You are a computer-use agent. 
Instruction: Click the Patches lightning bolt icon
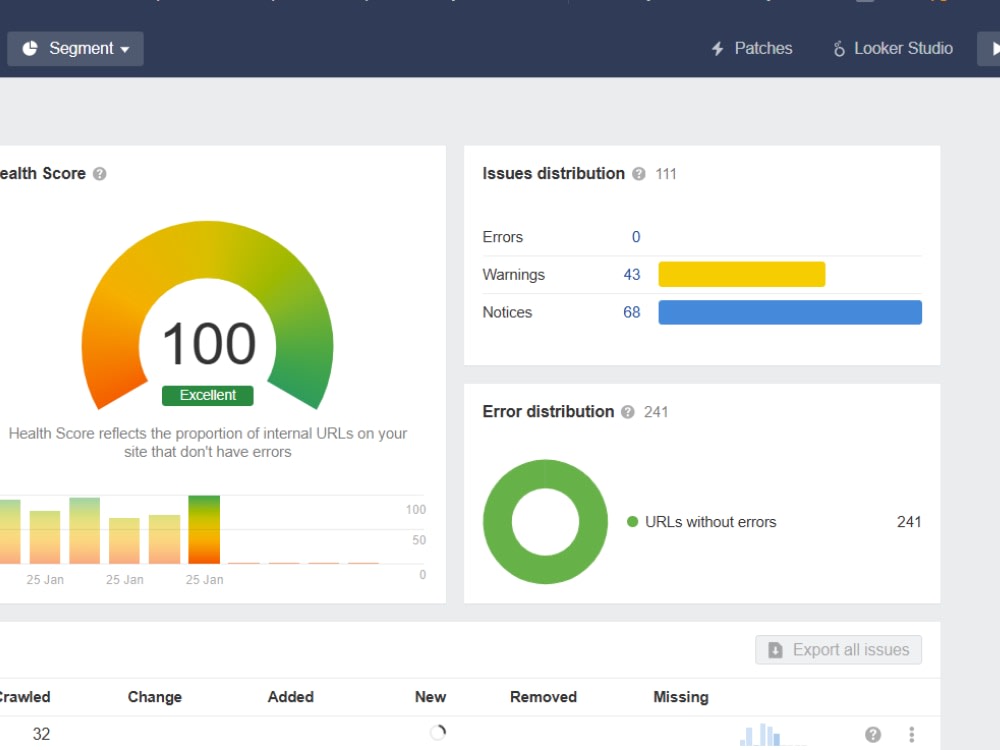(x=717, y=48)
